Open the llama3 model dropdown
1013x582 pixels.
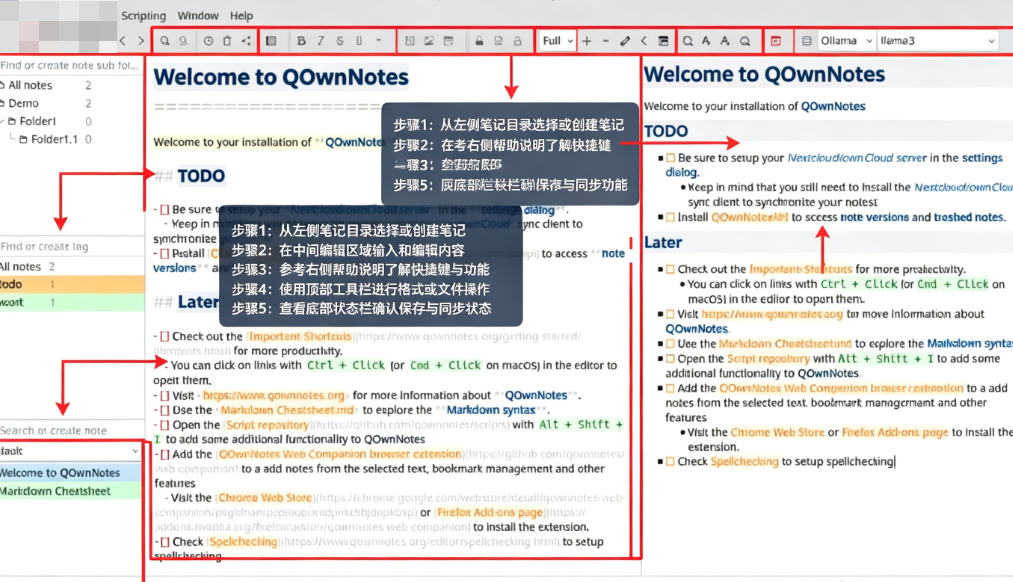tap(937, 41)
